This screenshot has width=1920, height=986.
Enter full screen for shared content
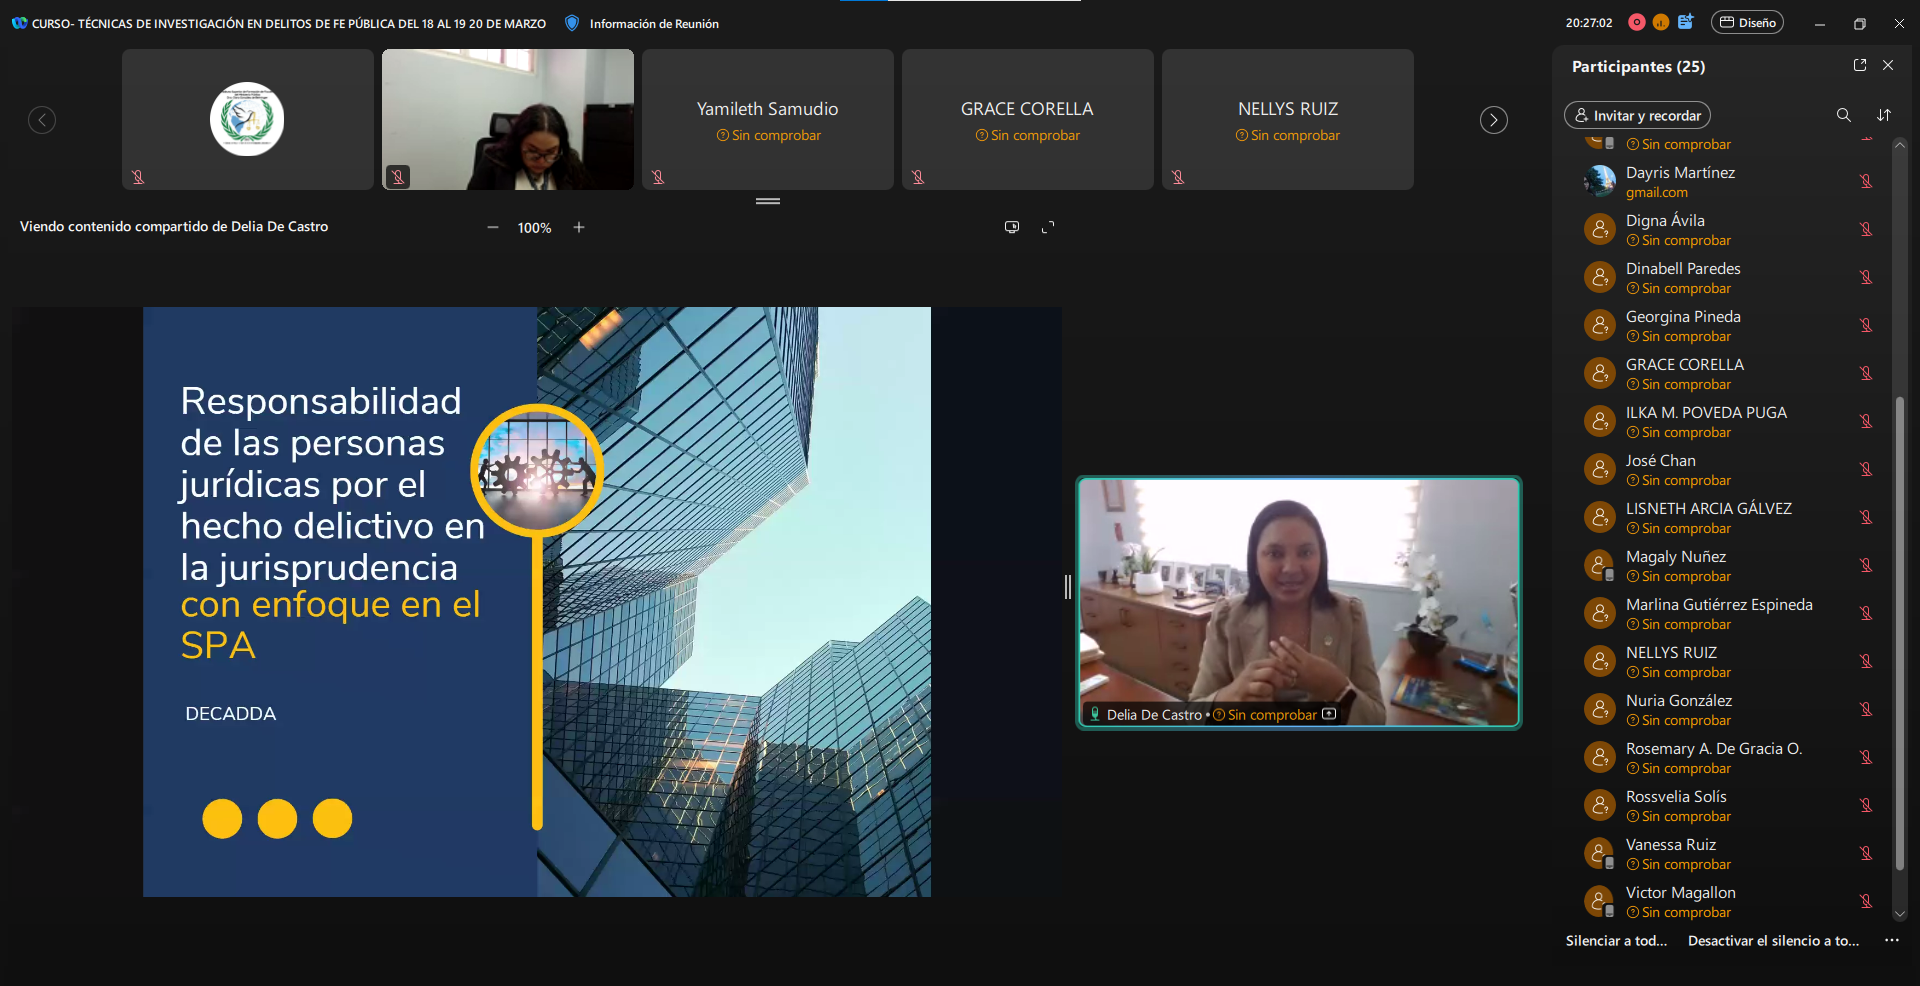(x=1048, y=227)
